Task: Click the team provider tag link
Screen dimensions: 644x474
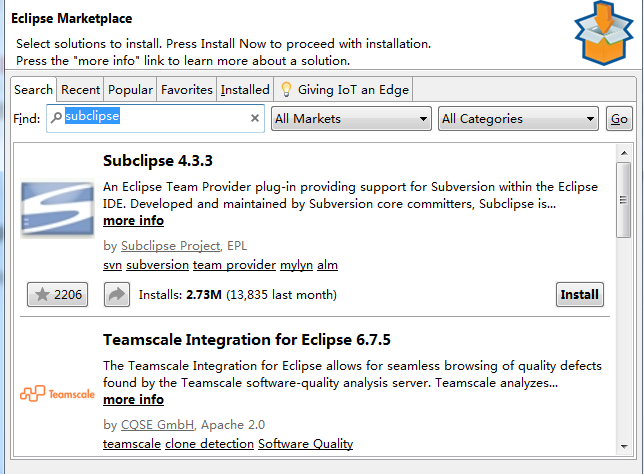Action: [x=235, y=265]
